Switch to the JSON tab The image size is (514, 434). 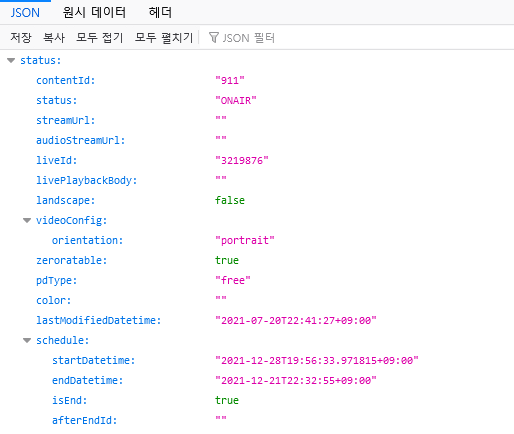(x=25, y=13)
